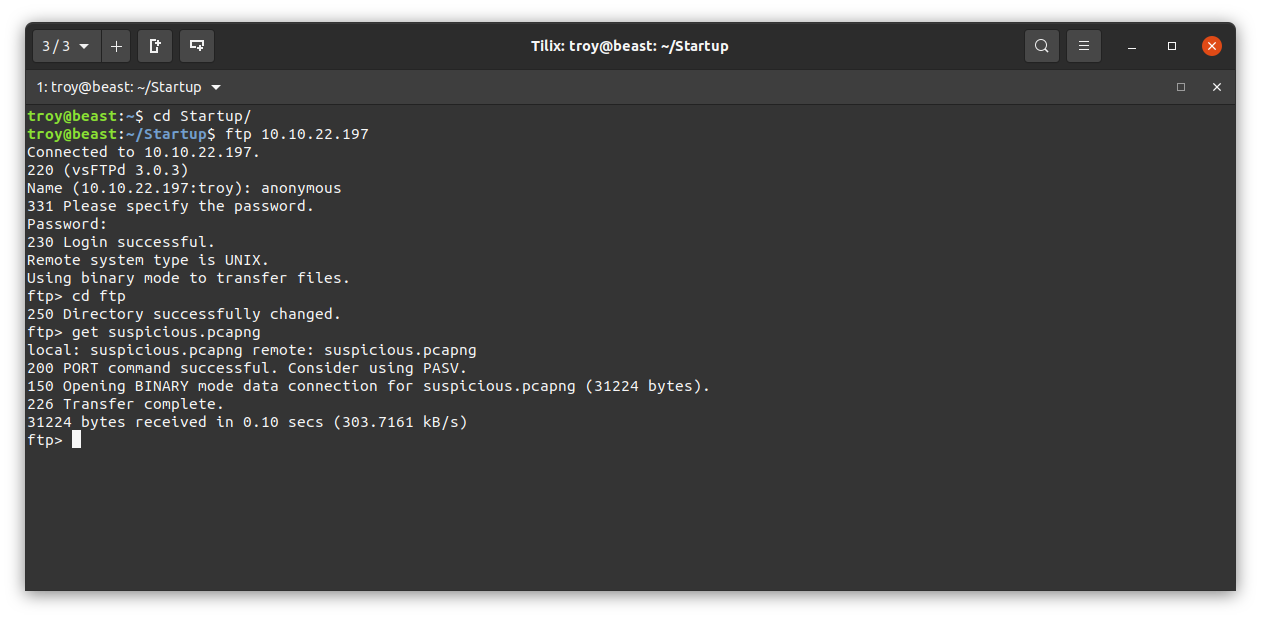Add a terminal to the right icon
1261x619 pixels.
[155, 46]
